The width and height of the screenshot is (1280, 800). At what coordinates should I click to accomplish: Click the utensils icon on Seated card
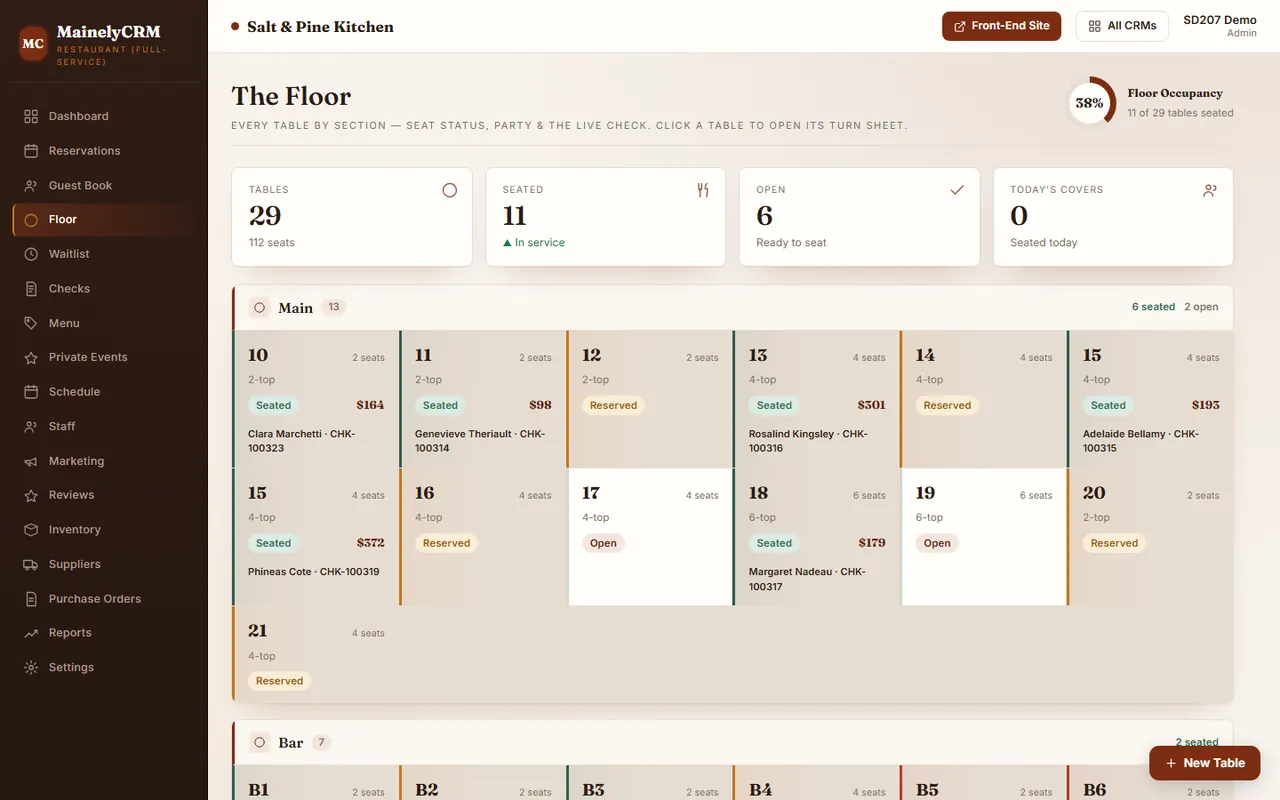[703, 190]
